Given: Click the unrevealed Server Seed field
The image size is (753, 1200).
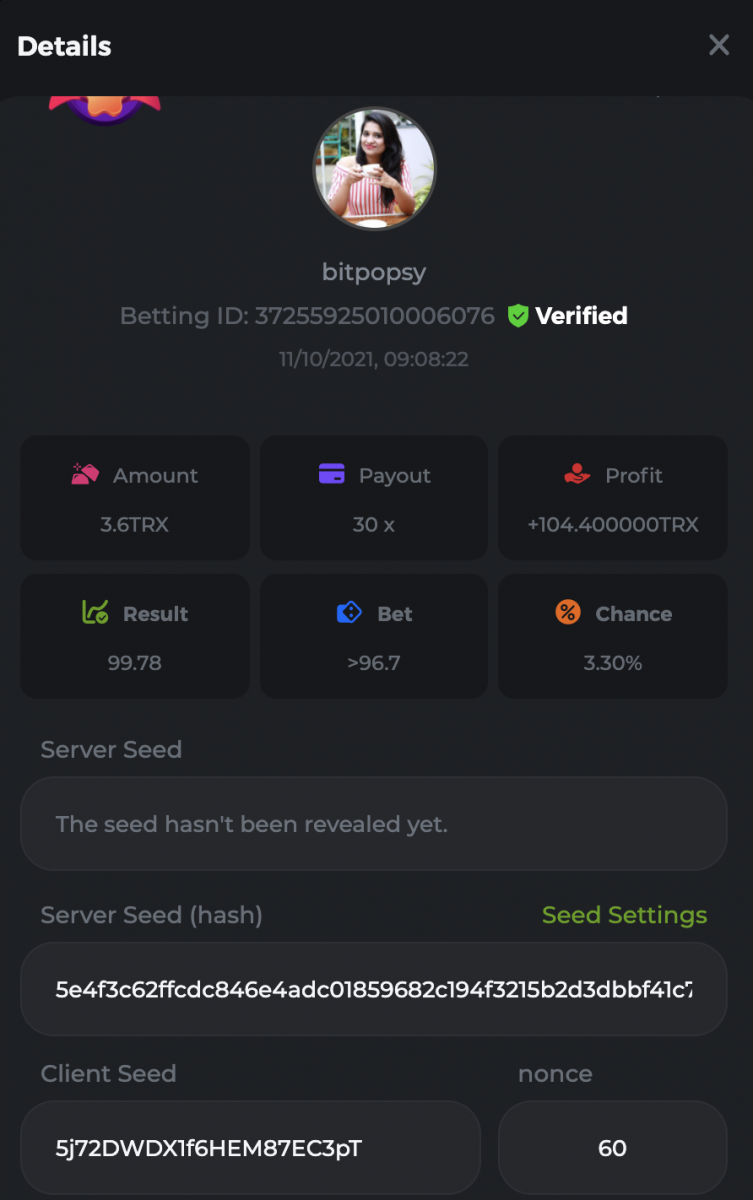Looking at the screenshot, I should point(373,824).
